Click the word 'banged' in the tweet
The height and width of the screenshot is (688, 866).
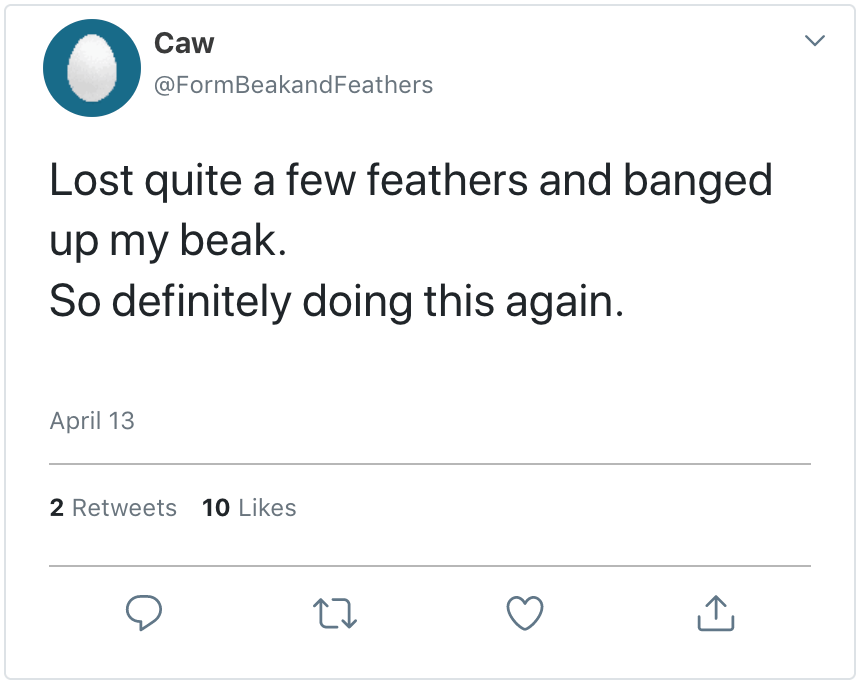tap(698, 181)
